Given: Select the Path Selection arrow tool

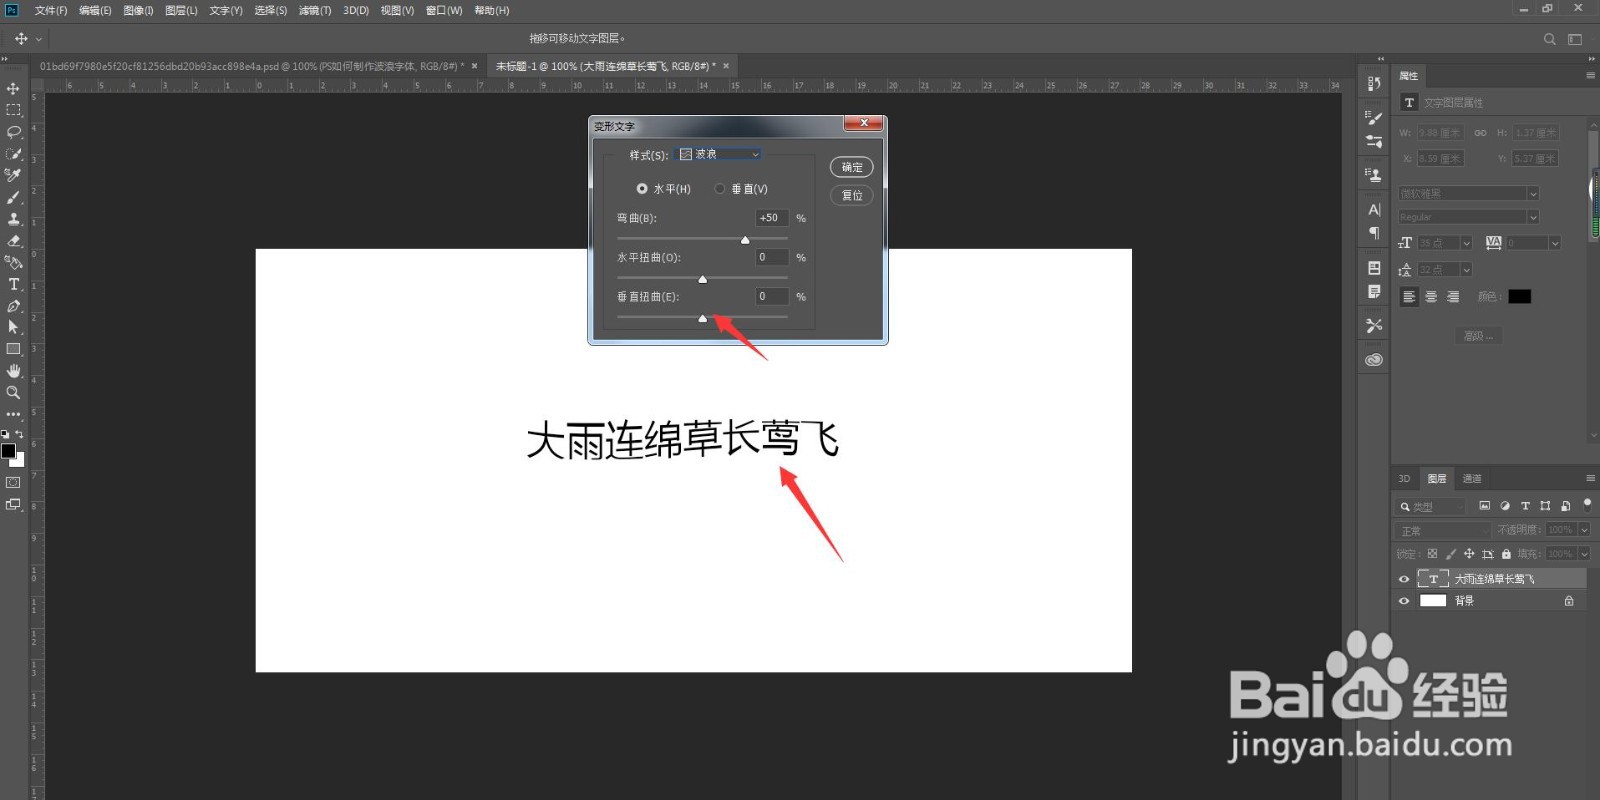Looking at the screenshot, I should pyautogui.click(x=13, y=327).
